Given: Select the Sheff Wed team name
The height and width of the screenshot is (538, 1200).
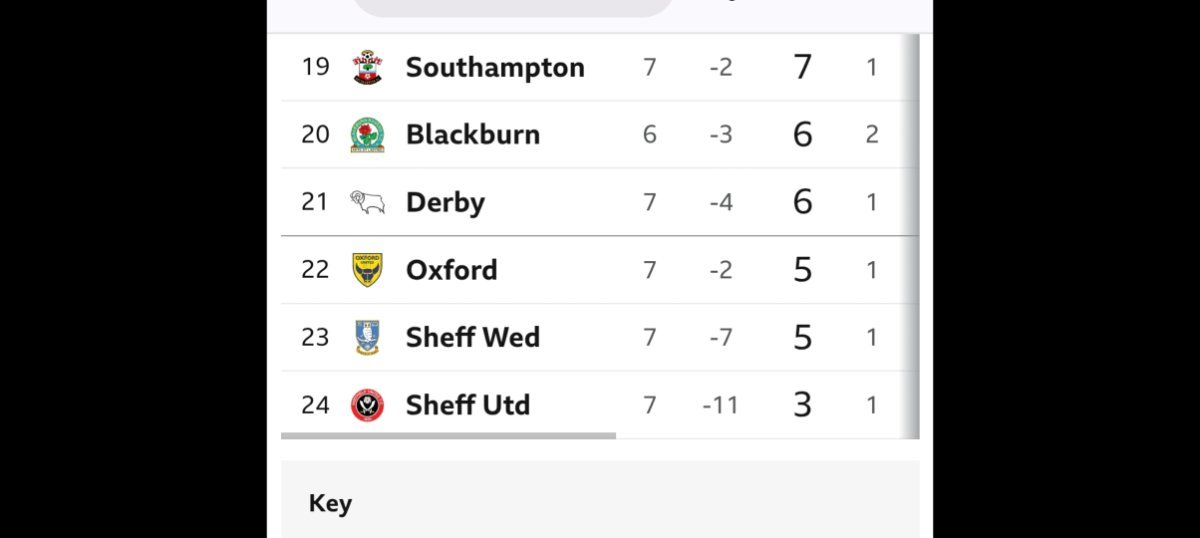Looking at the screenshot, I should tap(473, 337).
